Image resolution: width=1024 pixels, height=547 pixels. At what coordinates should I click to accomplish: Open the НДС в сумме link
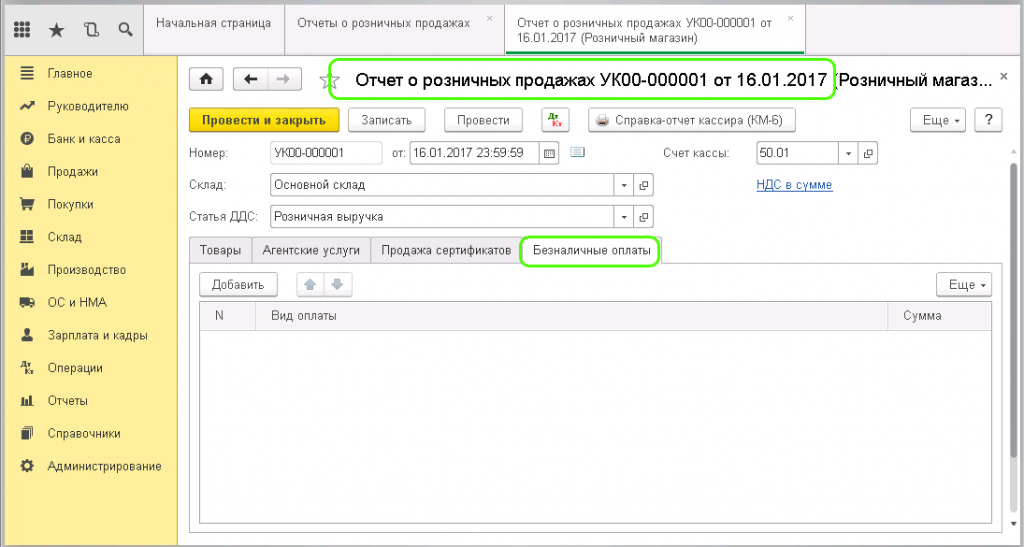pos(795,185)
